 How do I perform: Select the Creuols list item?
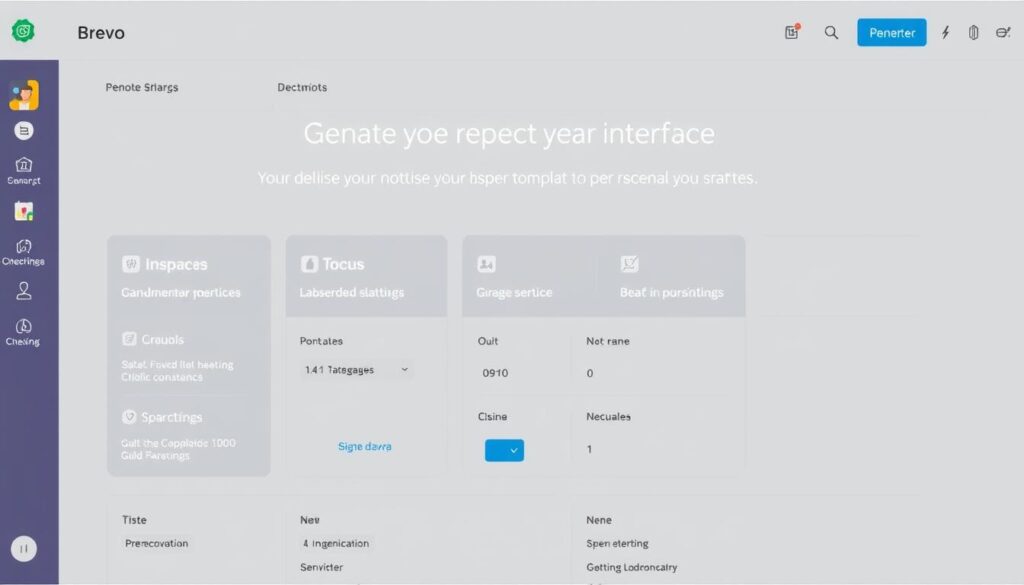pyautogui.click(x=163, y=340)
